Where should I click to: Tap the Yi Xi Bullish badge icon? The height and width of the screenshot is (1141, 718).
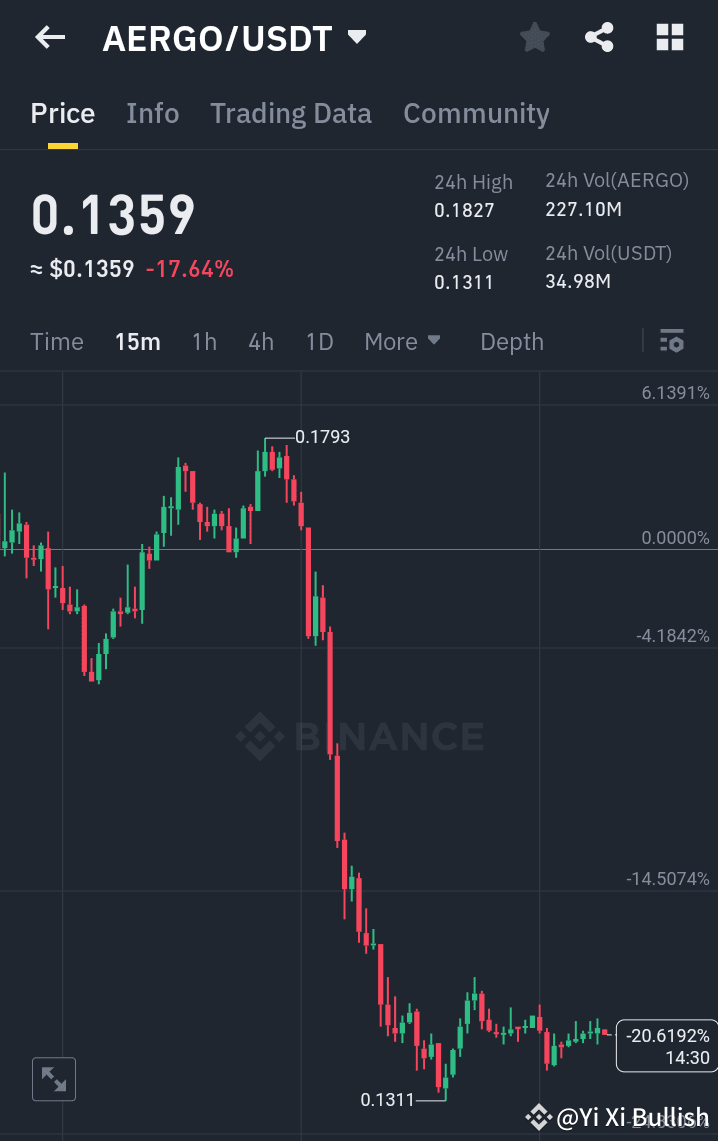[x=538, y=1117]
